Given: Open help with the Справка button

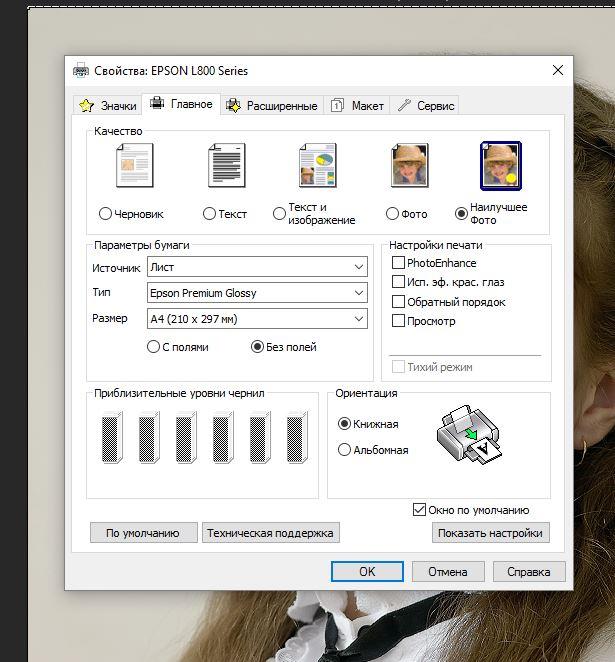Looking at the screenshot, I should point(529,571).
